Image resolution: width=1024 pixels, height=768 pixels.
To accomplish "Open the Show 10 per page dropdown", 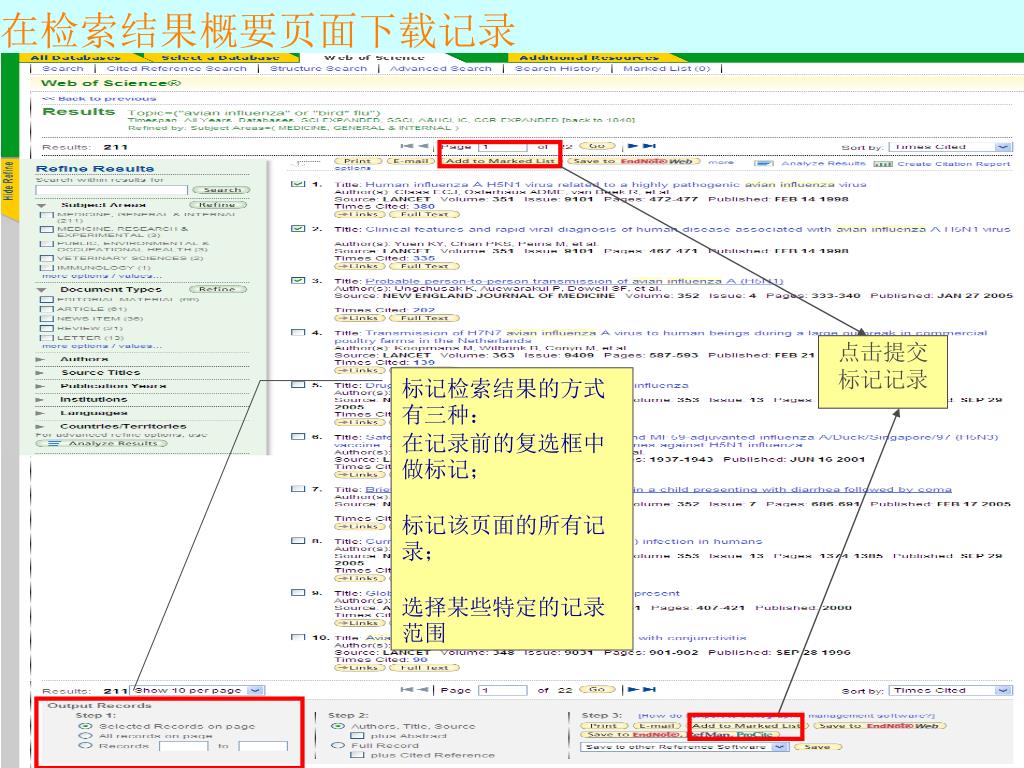I will (x=198, y=690).
